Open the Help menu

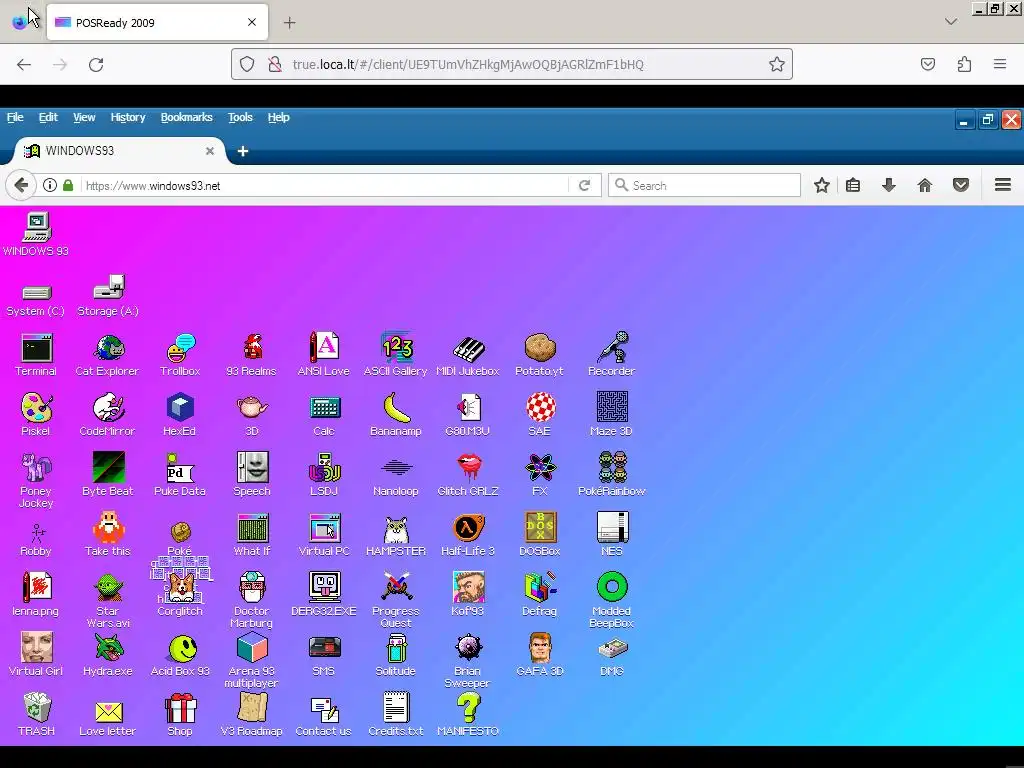coord(278,118)
